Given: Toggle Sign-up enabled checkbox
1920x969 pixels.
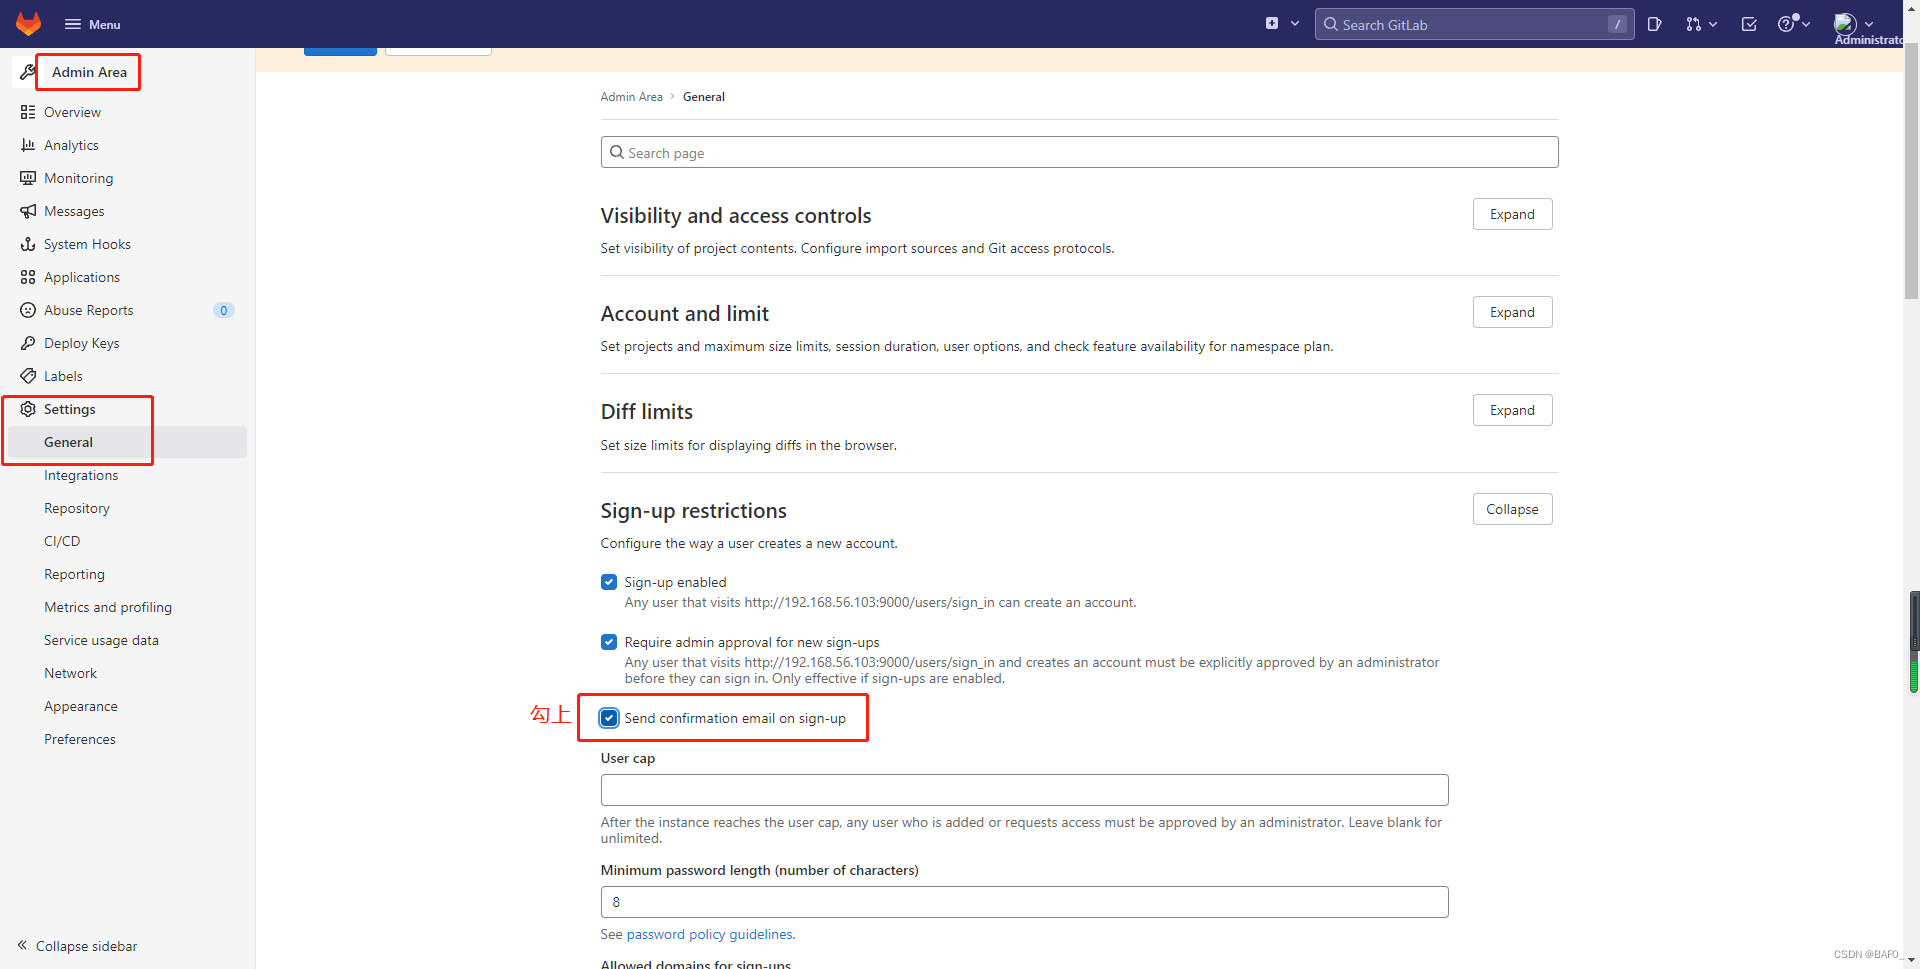Looking at the screenshot, I should point(609,582).
